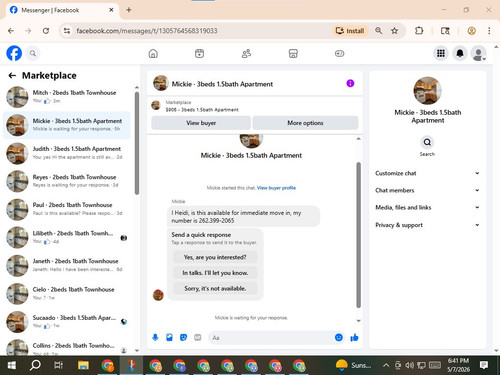
Task: Go back with browser back arrow
Action: (11, 31)
